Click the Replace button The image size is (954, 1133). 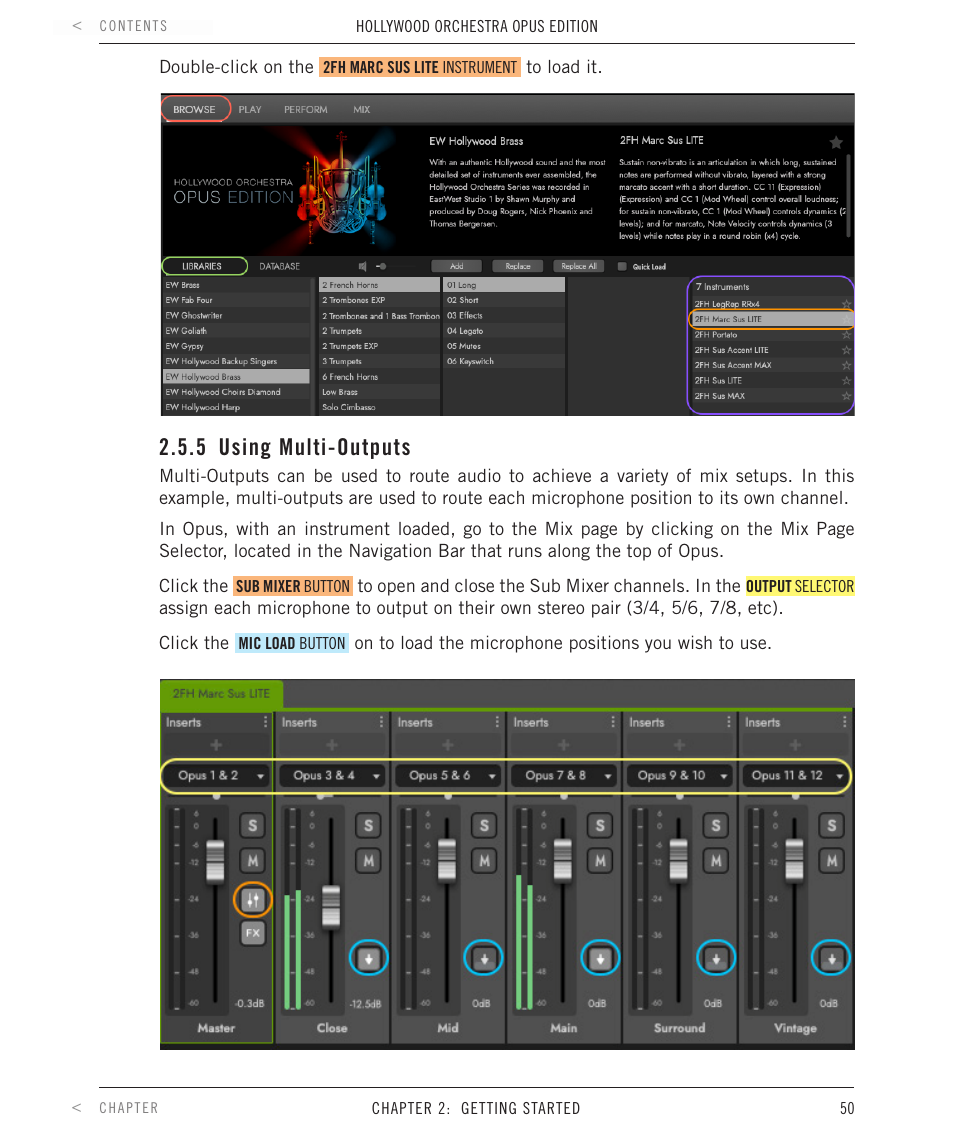pyautogui.click(x=517, y=267)
